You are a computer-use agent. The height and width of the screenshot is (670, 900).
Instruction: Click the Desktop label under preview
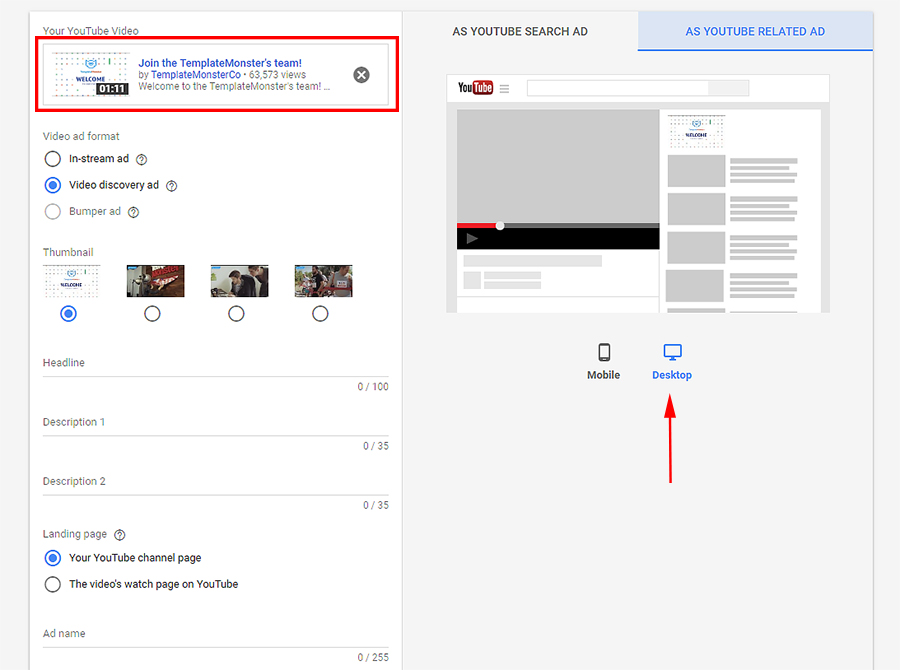pyautogui.click(x=672, y=375)
